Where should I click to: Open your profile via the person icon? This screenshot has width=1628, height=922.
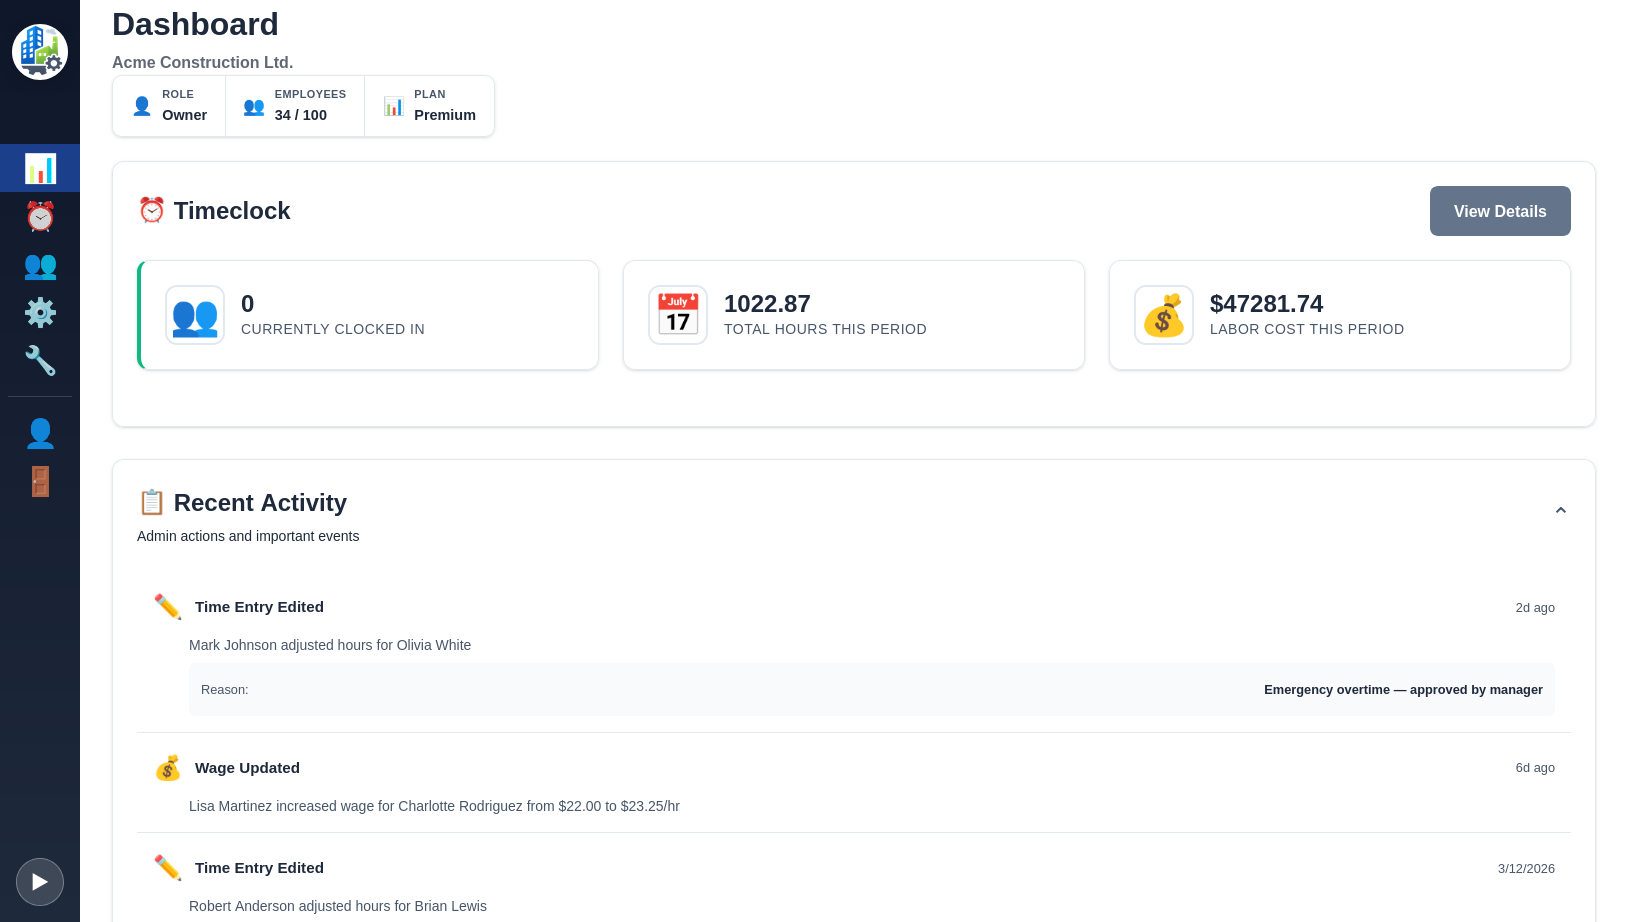40,433
